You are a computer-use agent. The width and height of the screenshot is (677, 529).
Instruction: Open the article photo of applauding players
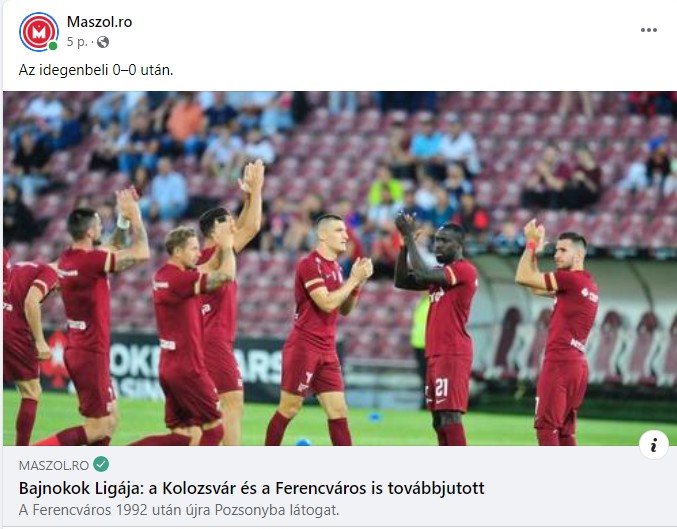coord(340,268)
